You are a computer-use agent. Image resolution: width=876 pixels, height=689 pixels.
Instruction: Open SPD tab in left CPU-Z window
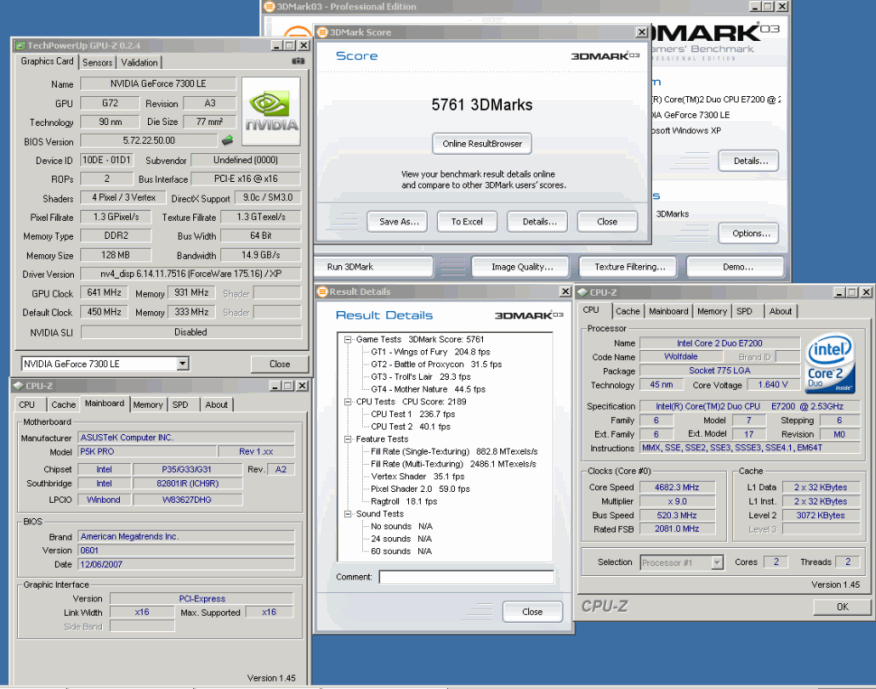point(180,405)
